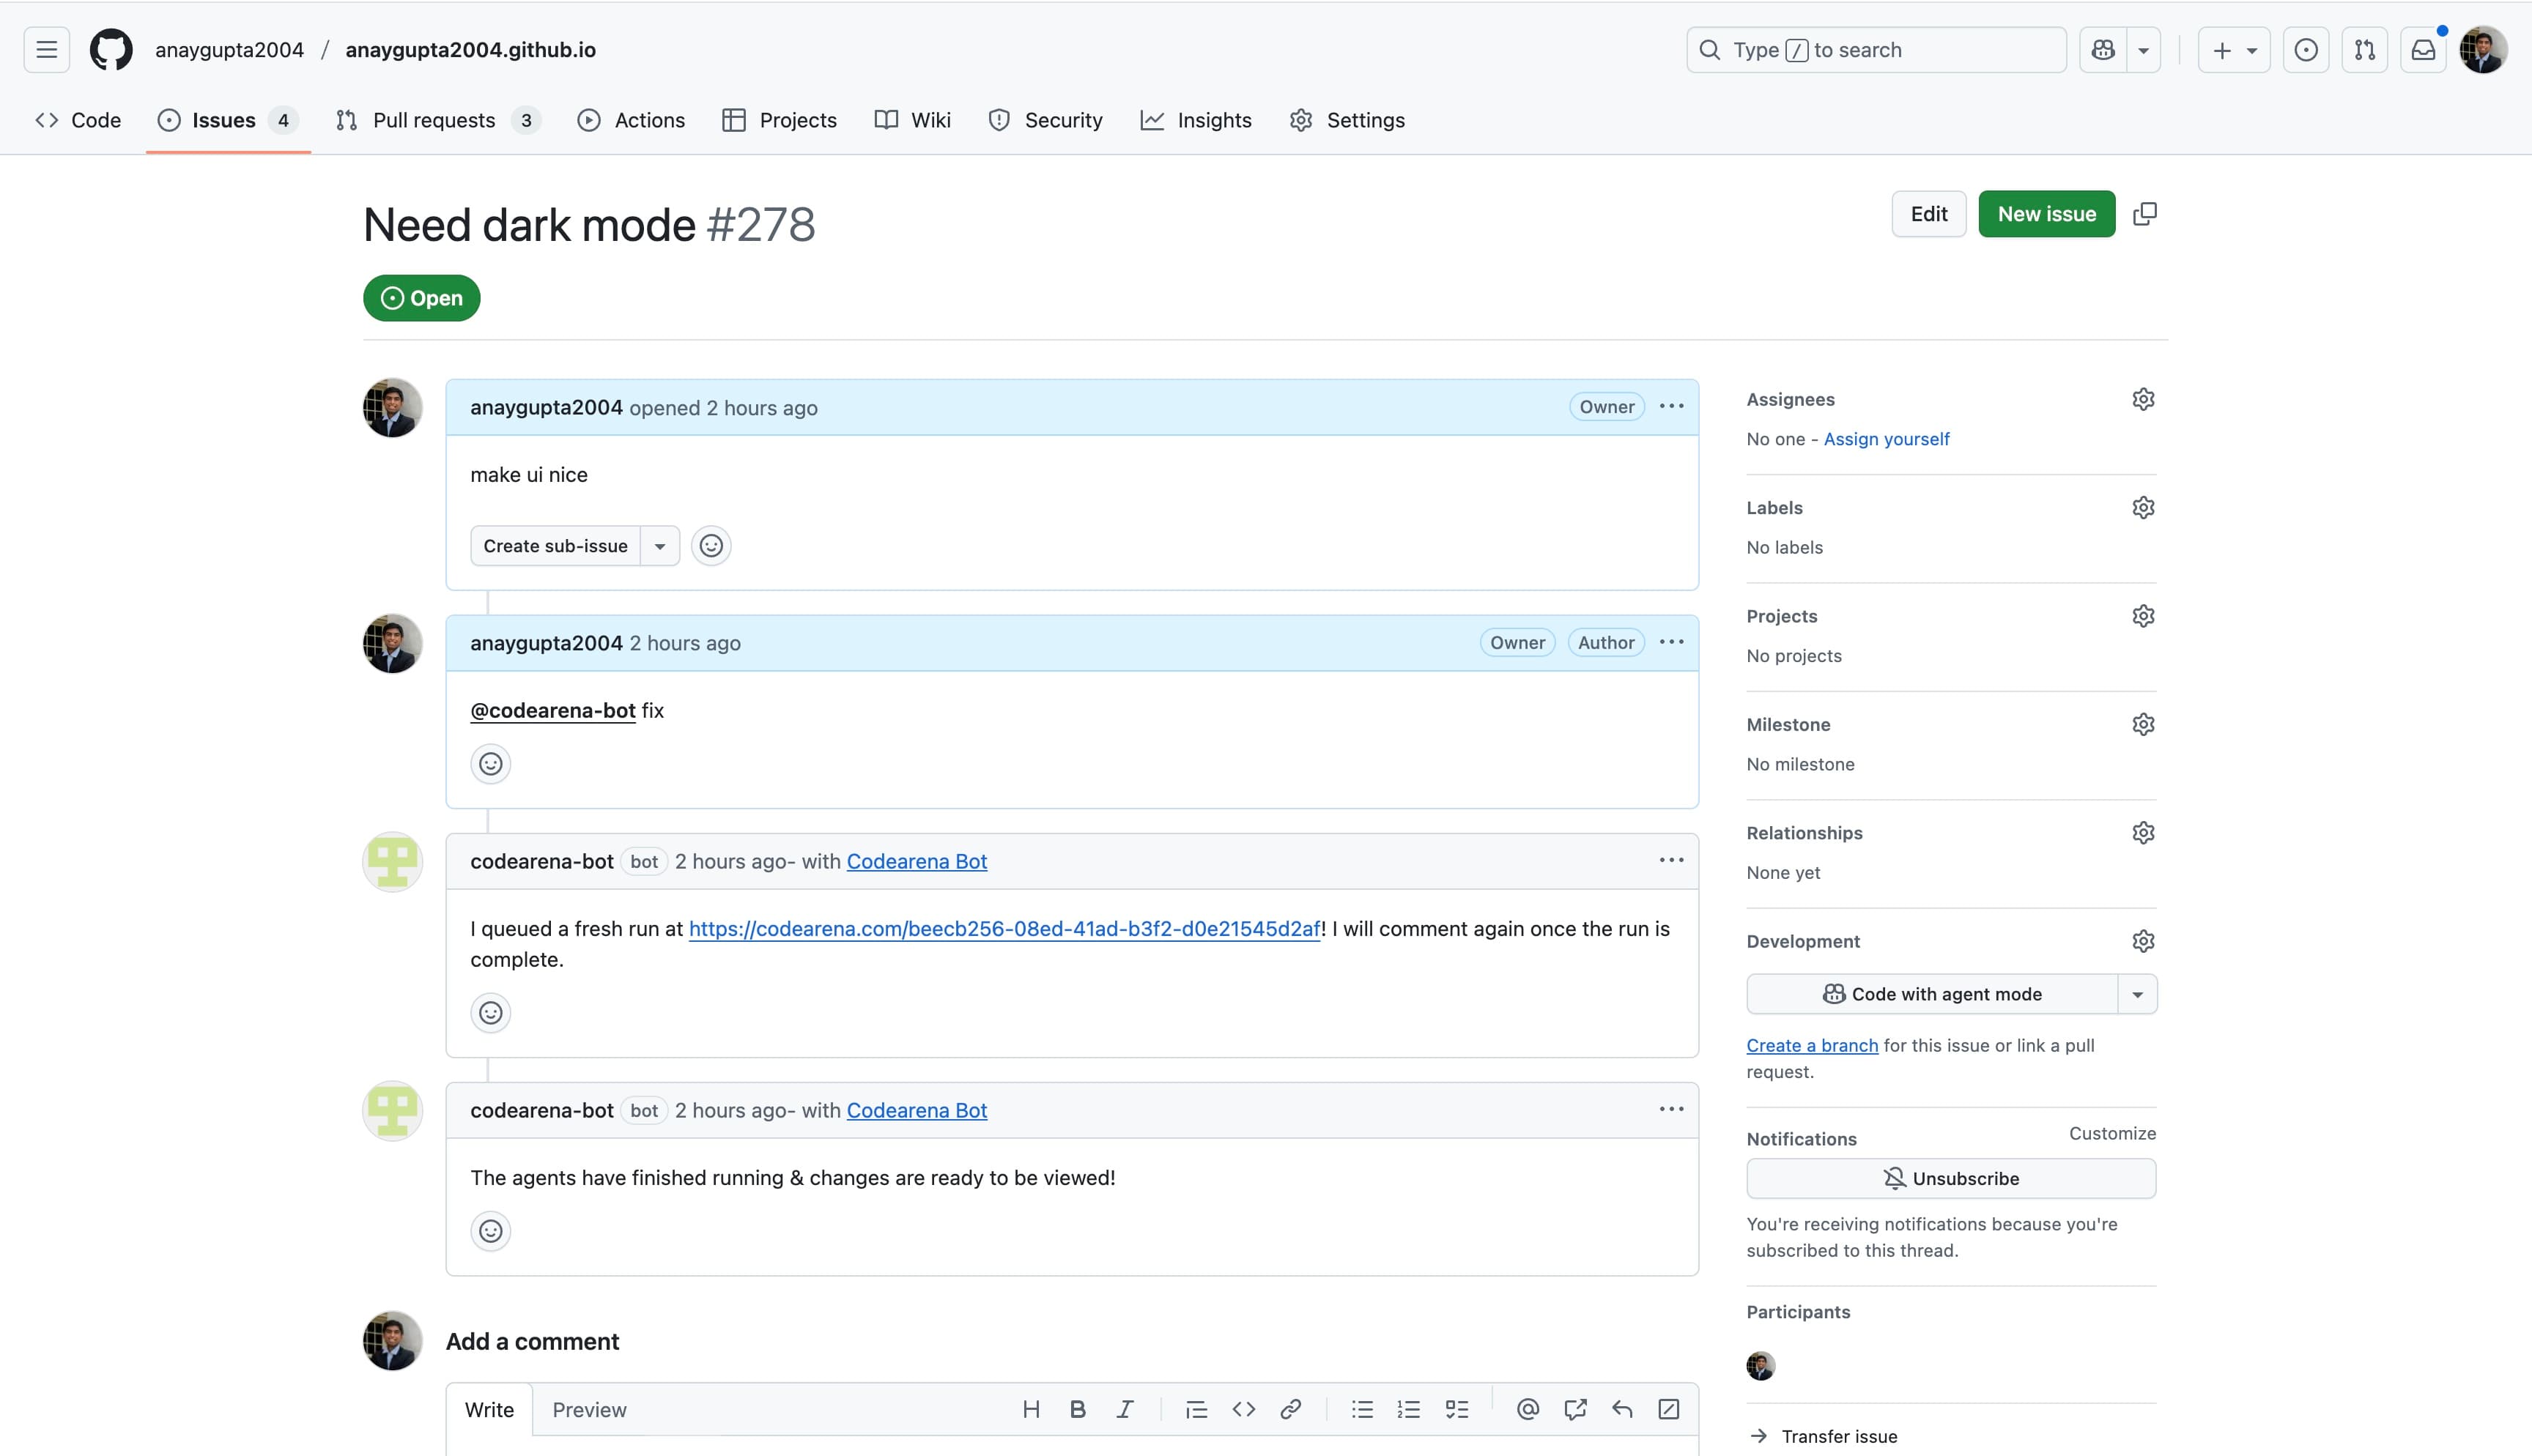Image resolution: width=2532 pixels, height=1456 pixels.
Task: Open the kebab menu on the bot comment
Action: (x=1671, y=859)
